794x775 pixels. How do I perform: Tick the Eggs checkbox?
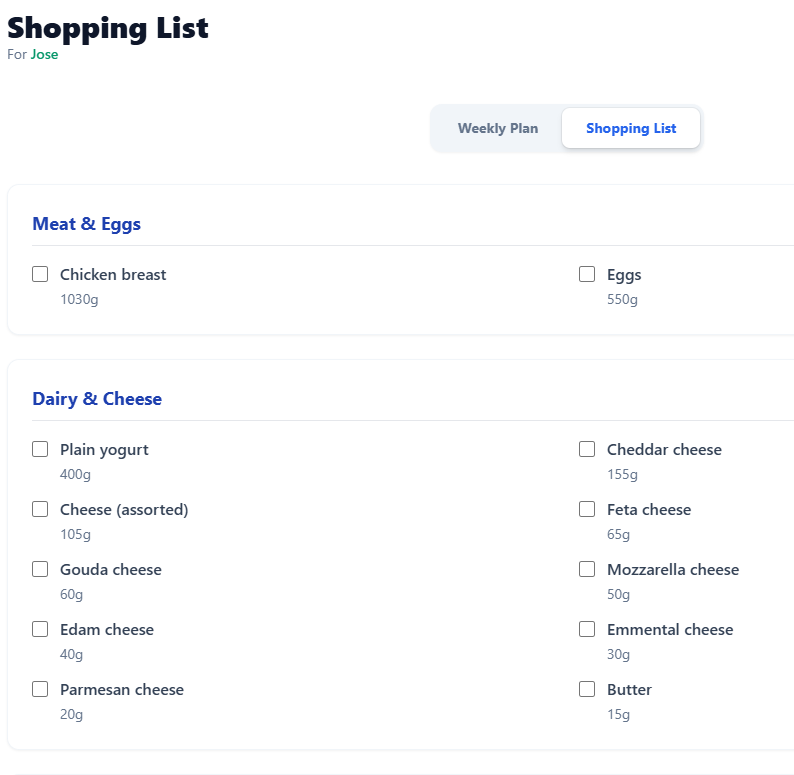[587, 275]
